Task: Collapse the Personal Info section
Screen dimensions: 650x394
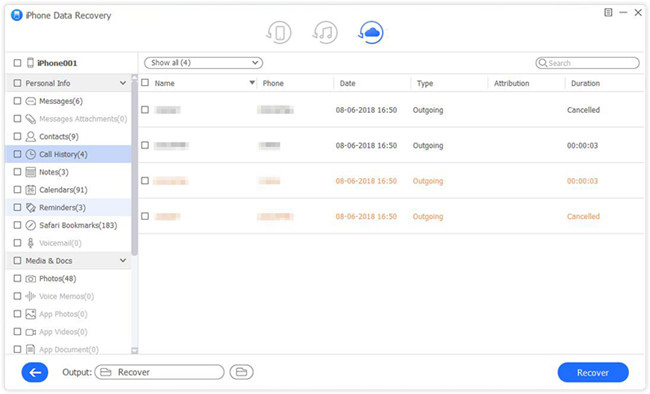Action: click(x=123, y=83)
